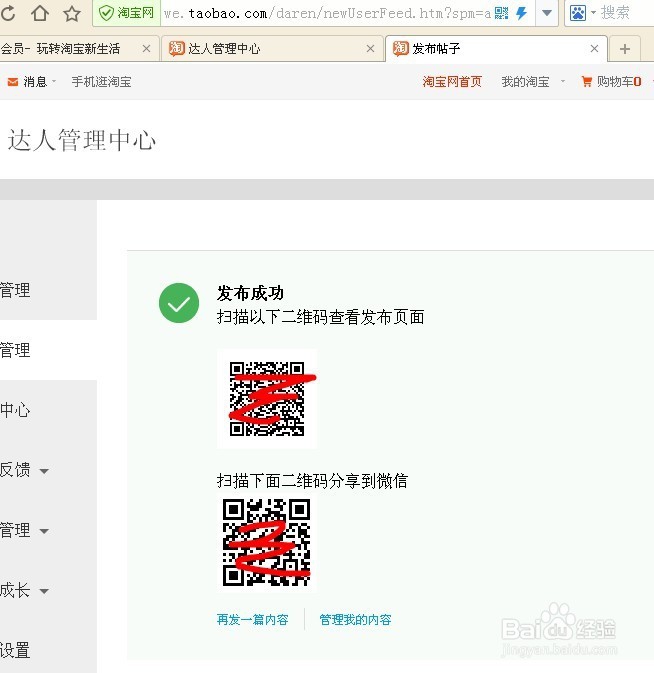Click the browser refresh icon
The image size is (654, 673).
[x=8, y=13]
